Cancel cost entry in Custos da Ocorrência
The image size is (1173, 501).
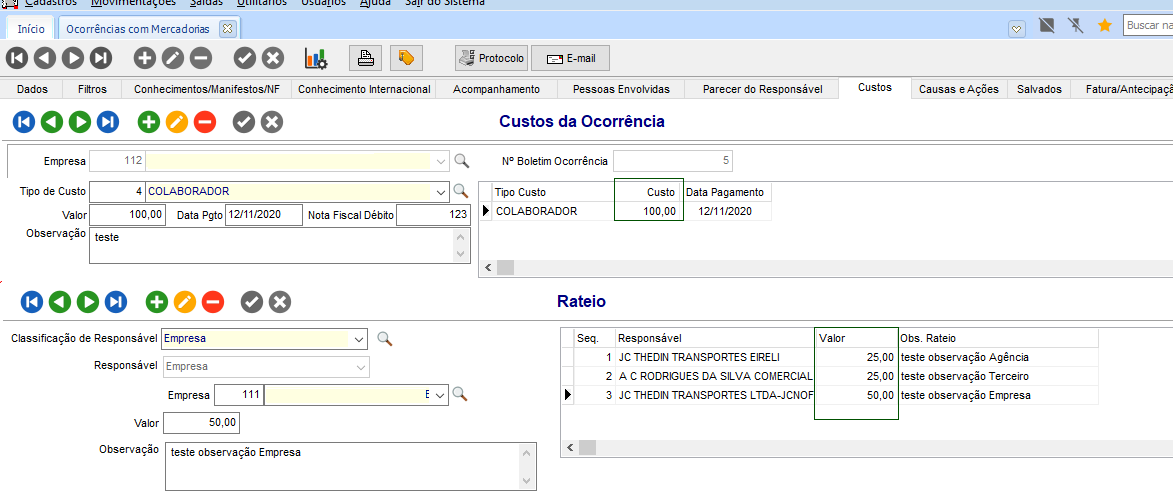(272, 121)
